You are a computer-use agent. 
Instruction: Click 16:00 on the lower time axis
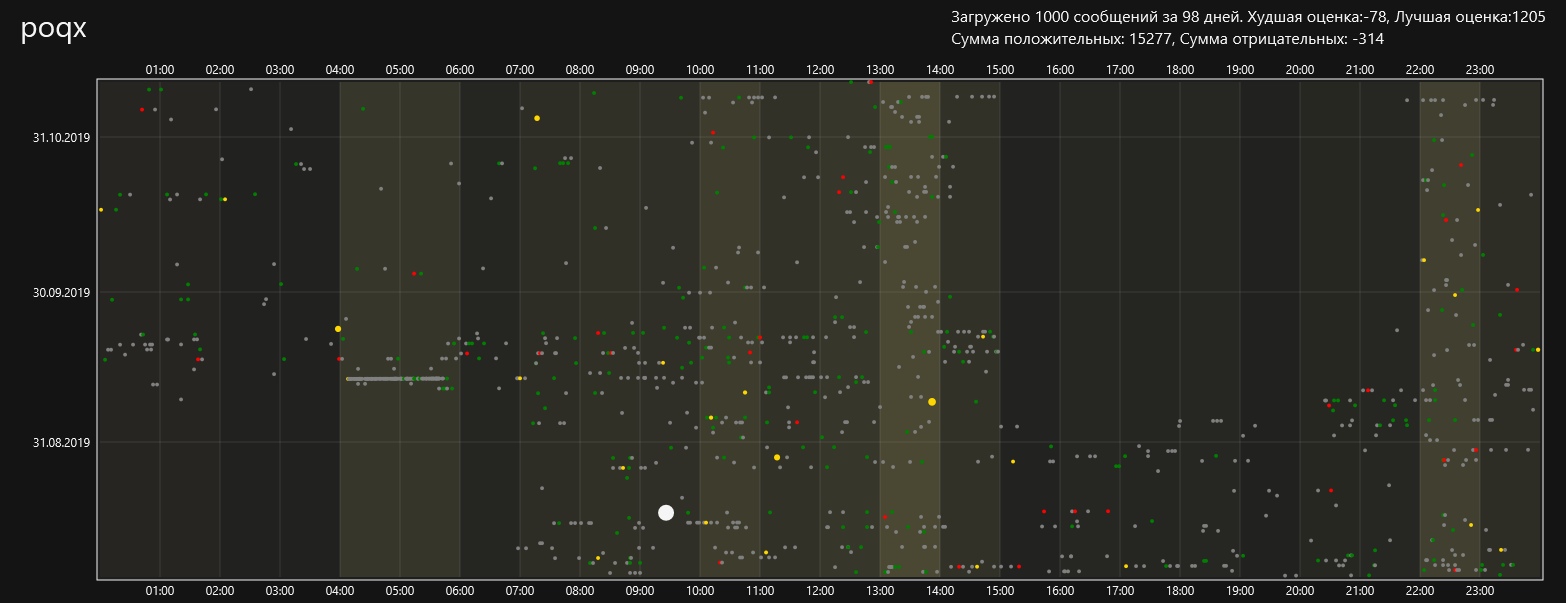1060,591
